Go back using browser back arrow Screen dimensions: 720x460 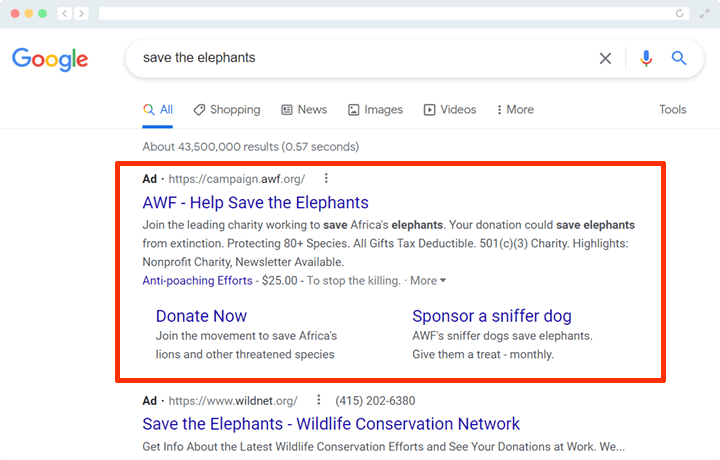pyautogui.click(x=64, y=14)
